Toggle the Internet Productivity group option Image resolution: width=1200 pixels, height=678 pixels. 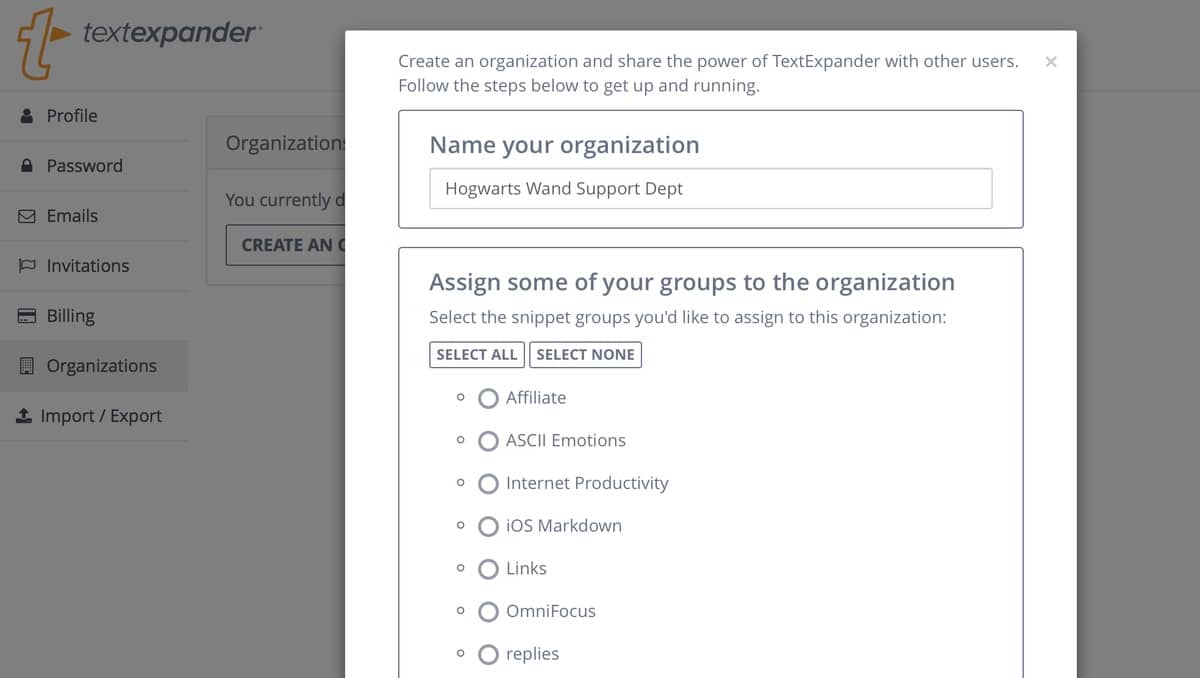tap(488, 484)
